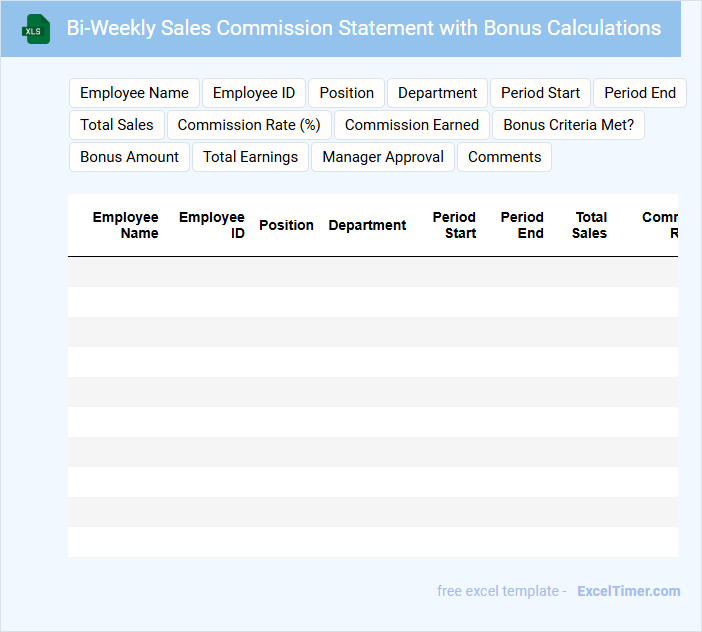Select the Period End tag
This screenshot has height=632, width=702.
click(x=639, y=93)
